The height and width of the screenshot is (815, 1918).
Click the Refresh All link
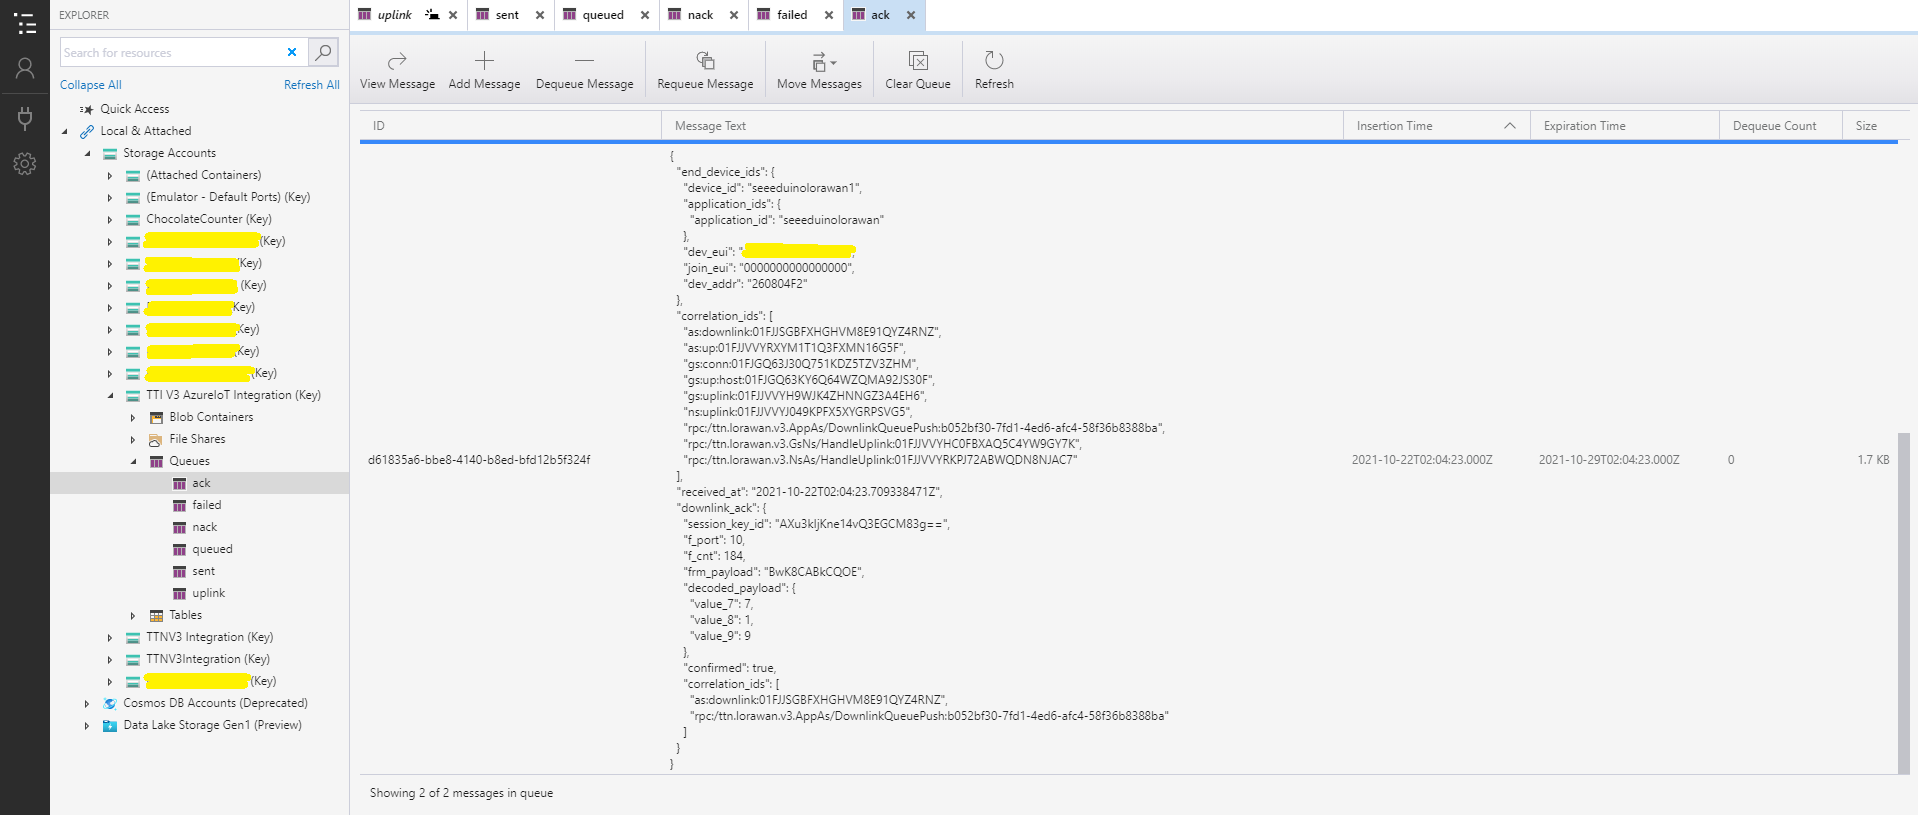tap(311, 85)
